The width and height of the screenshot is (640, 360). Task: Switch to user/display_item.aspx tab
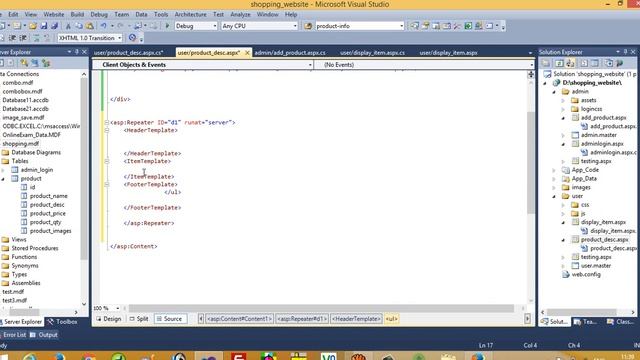448,53
